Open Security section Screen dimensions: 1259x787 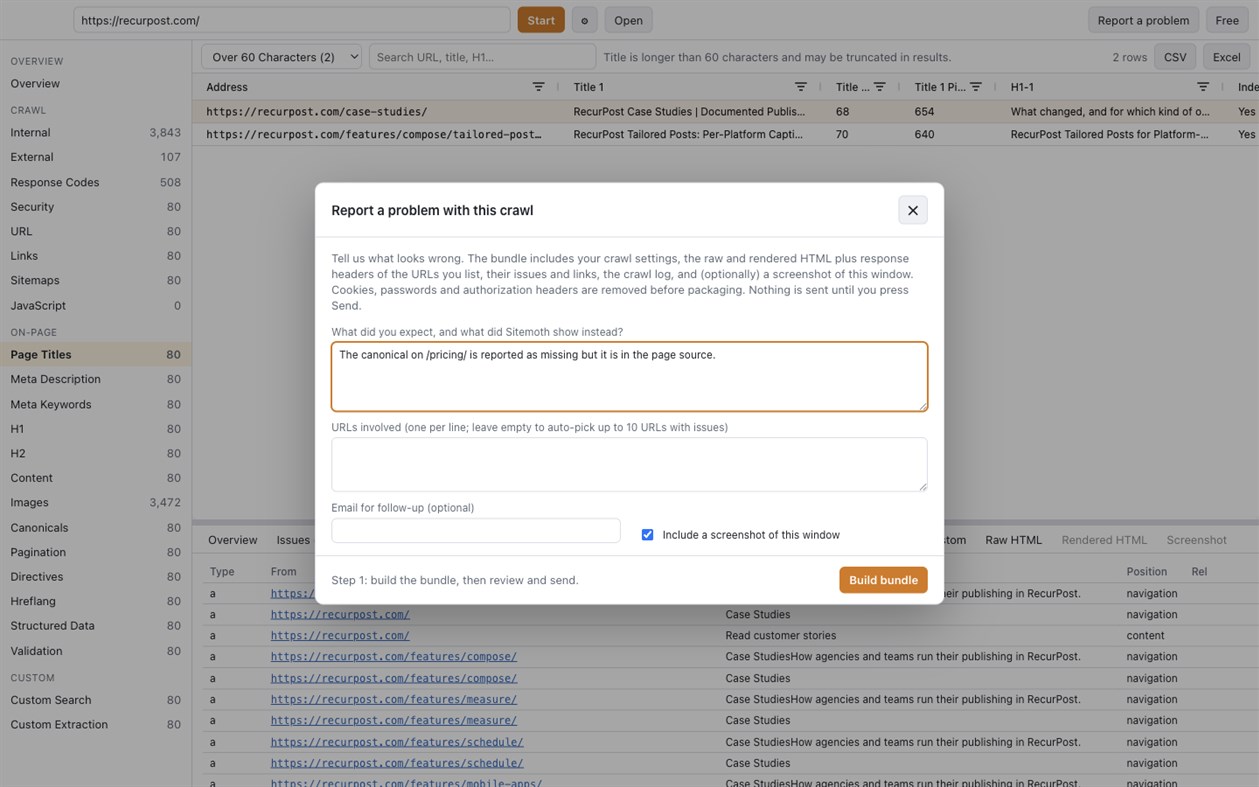click(96, 207)
